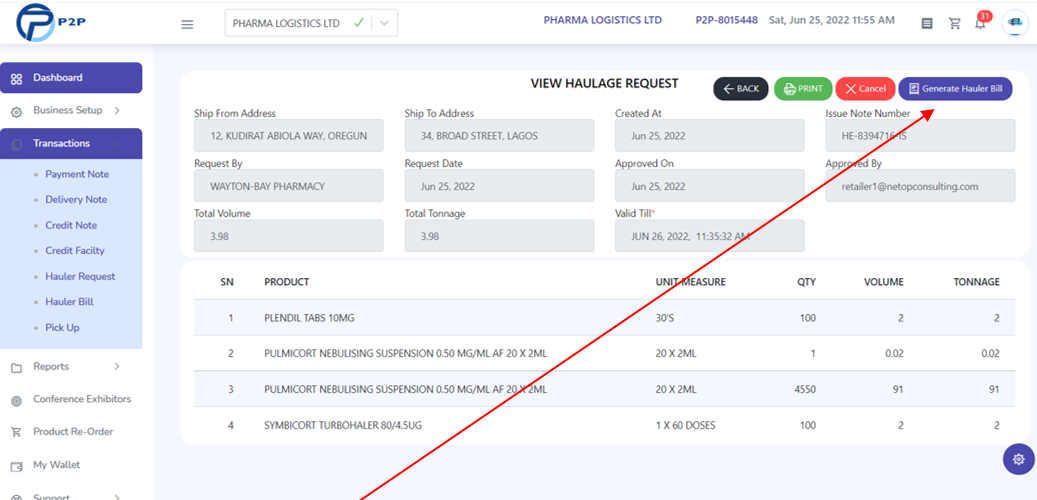Expand the Reports chevron
Image resolution: width=1037 pixels, height=500 pixels.
pyautogui.click(x=117, y=366)
